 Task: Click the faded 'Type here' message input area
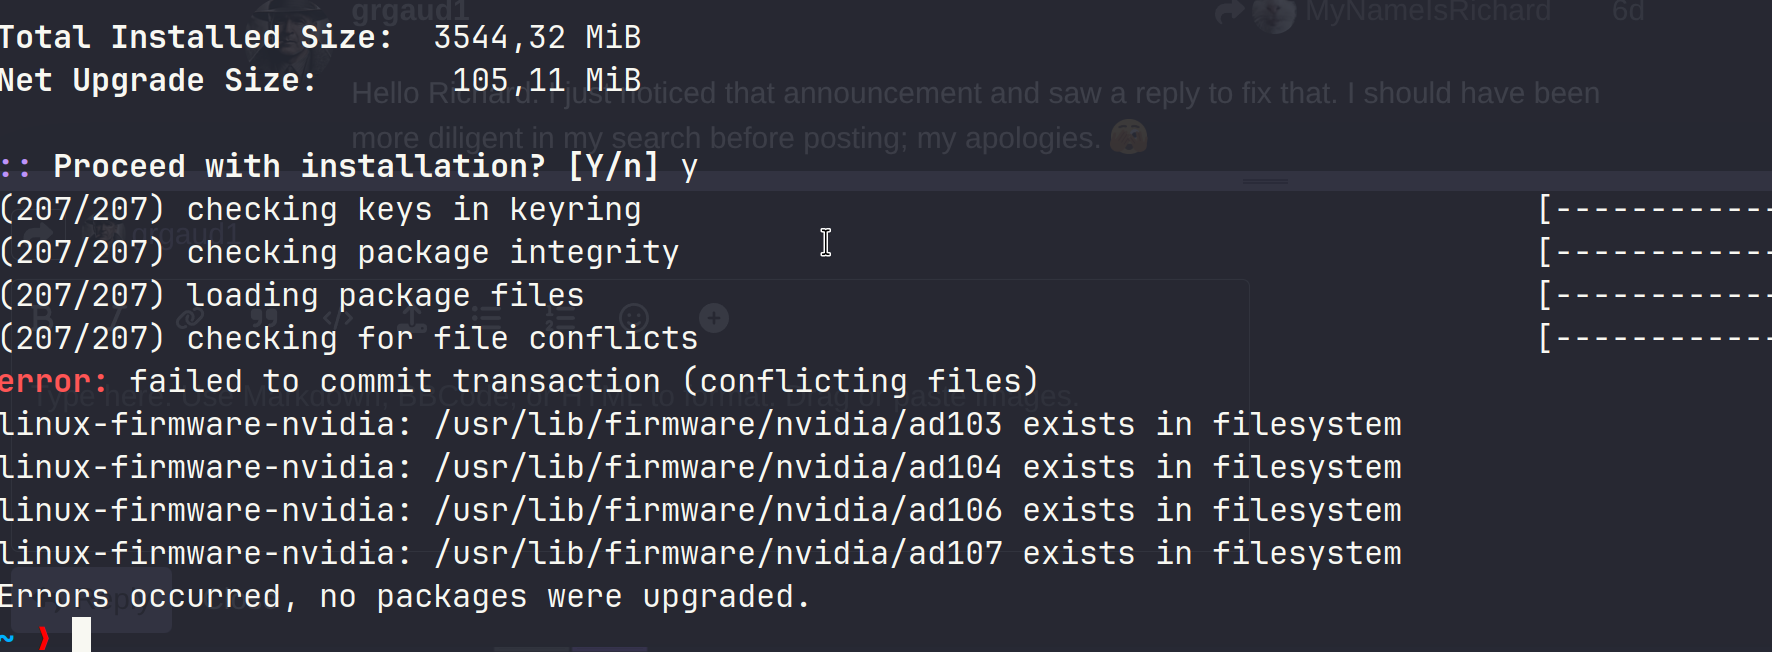[x=600, y=398]
